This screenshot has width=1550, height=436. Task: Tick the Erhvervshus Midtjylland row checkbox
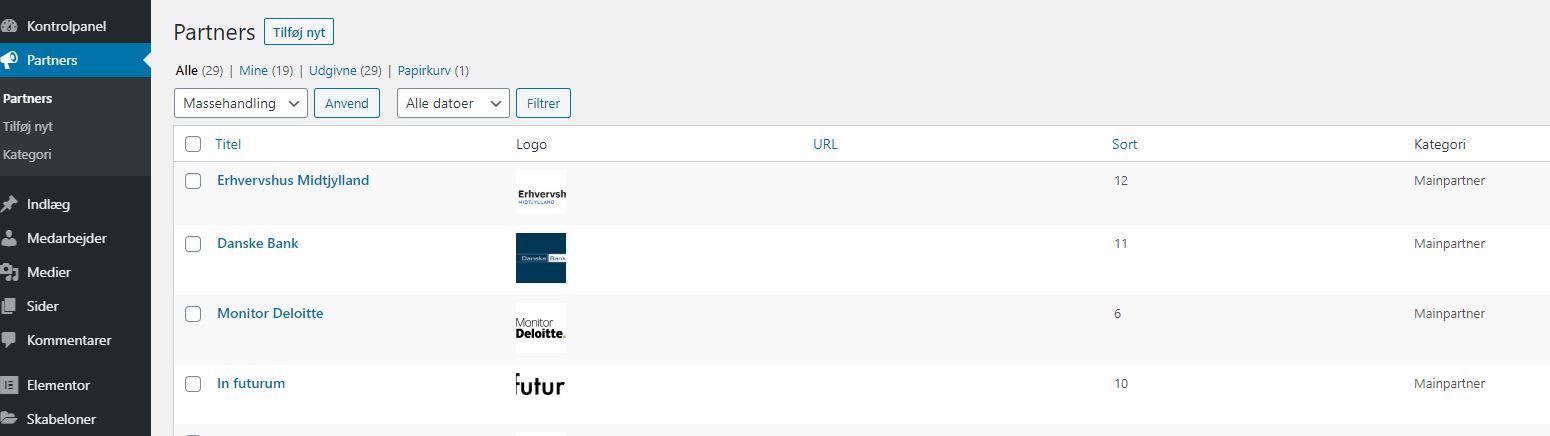pos(193,181)
